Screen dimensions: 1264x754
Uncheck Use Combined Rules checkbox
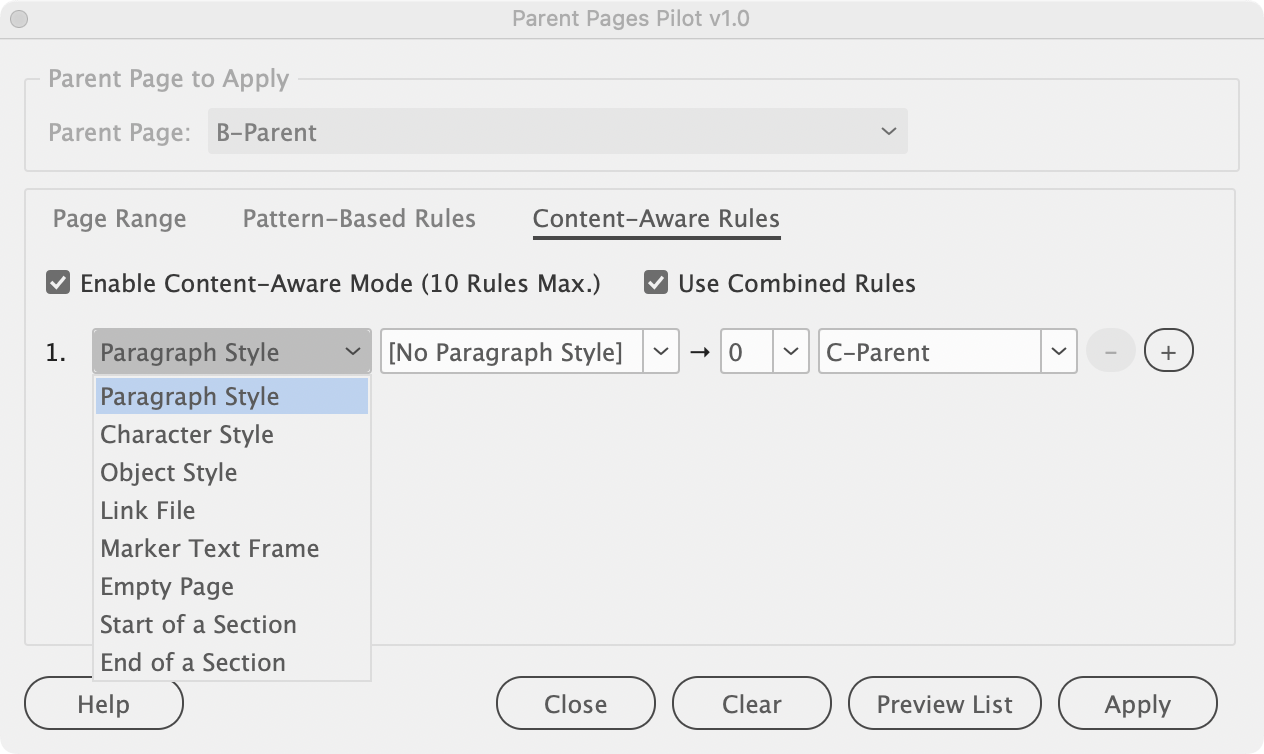pyautogui.click(x=656, y=283)
